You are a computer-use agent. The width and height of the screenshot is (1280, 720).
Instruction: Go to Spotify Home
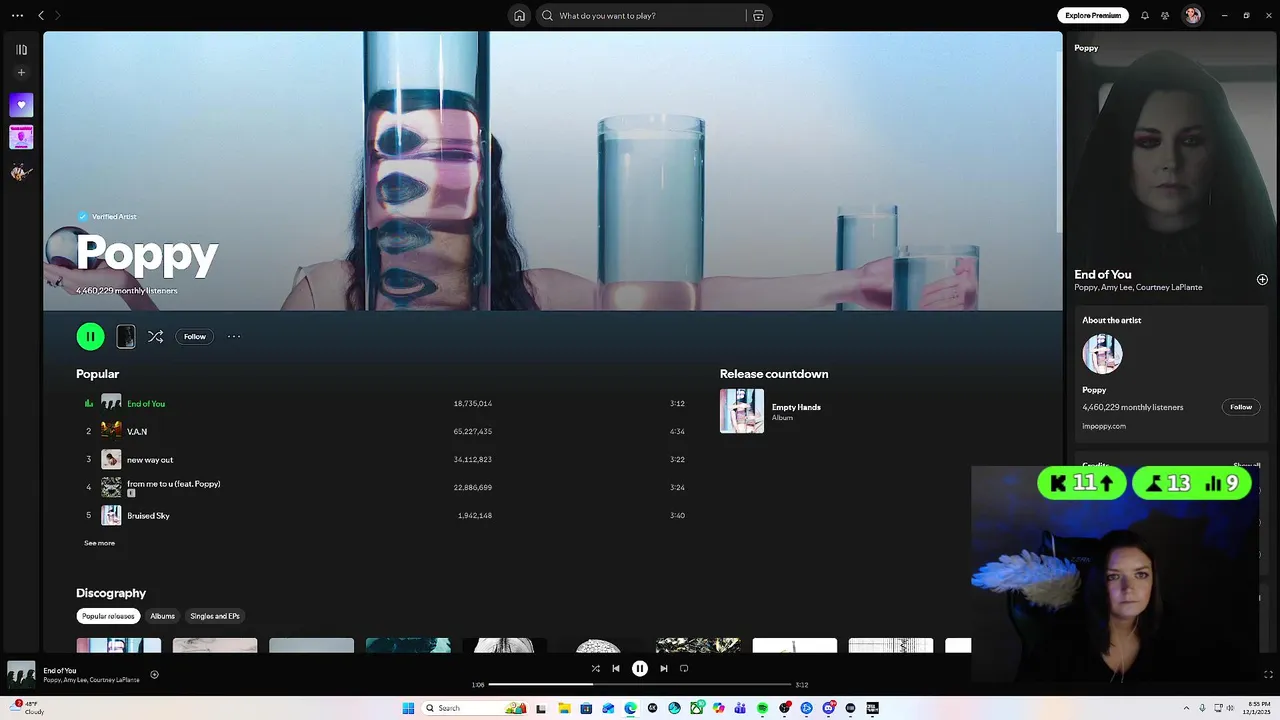pos(519,15)
